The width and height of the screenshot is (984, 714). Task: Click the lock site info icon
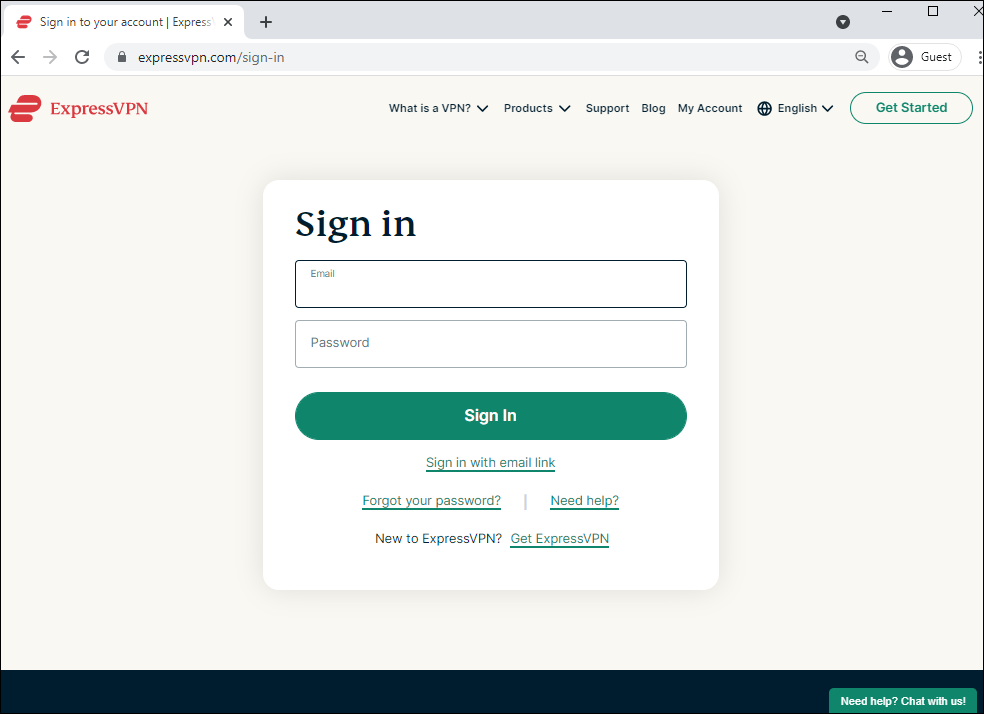coord(122,57)
